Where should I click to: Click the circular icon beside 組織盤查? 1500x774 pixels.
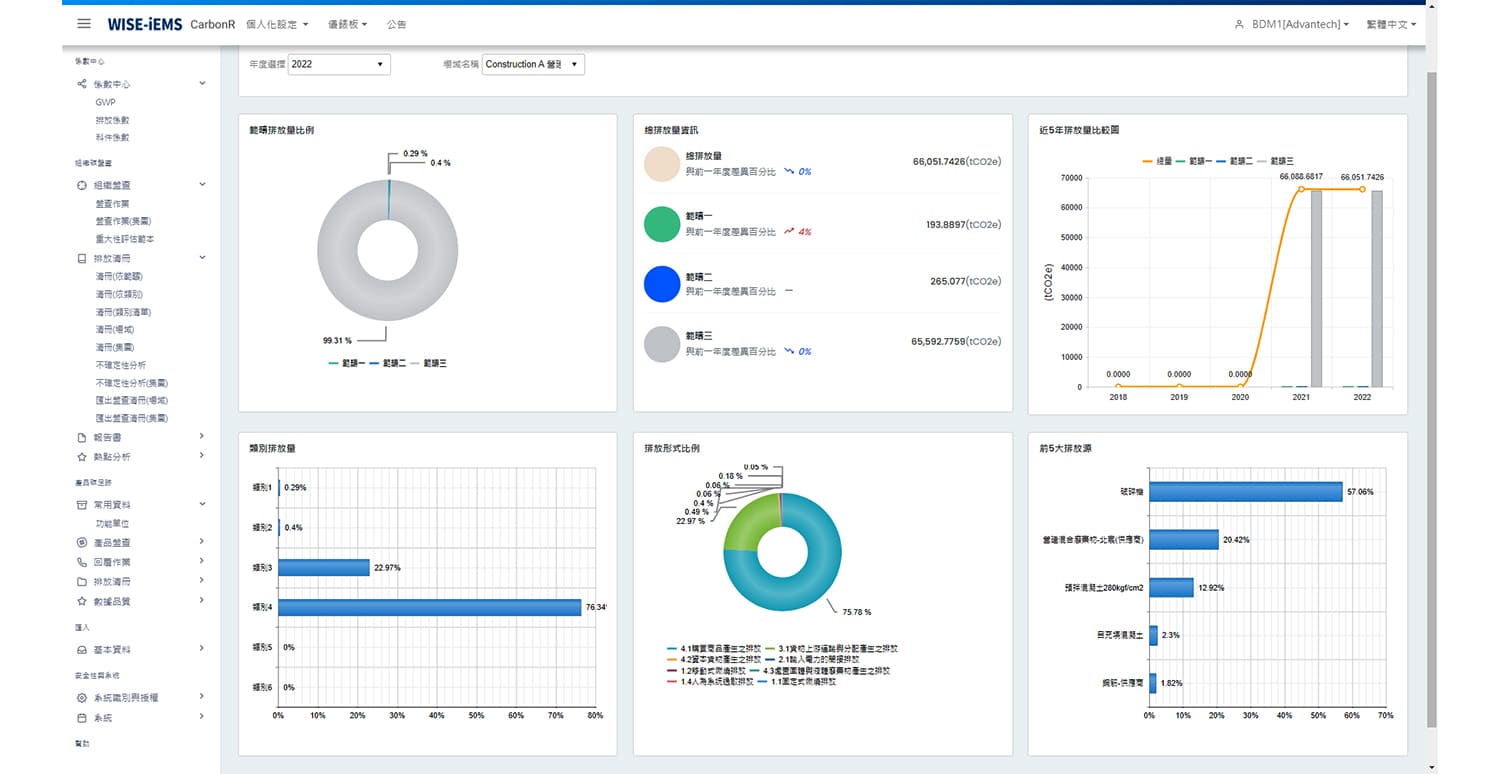82,185
